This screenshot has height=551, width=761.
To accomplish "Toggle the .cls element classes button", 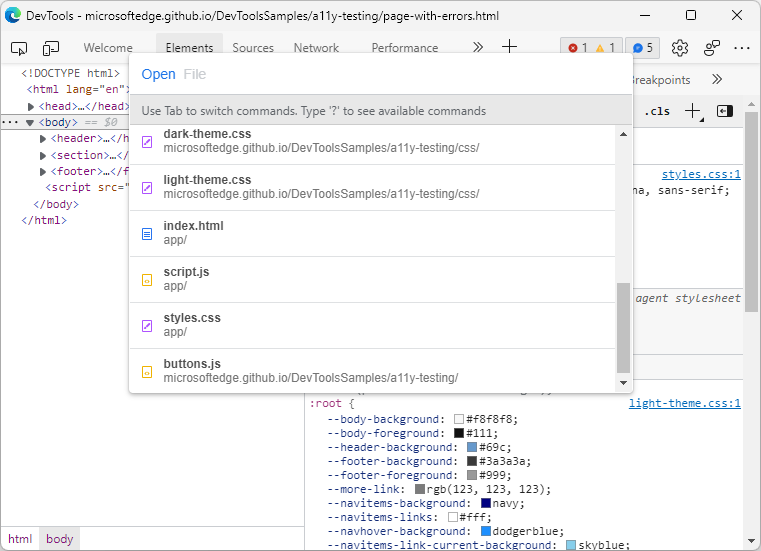I will 657,111.
